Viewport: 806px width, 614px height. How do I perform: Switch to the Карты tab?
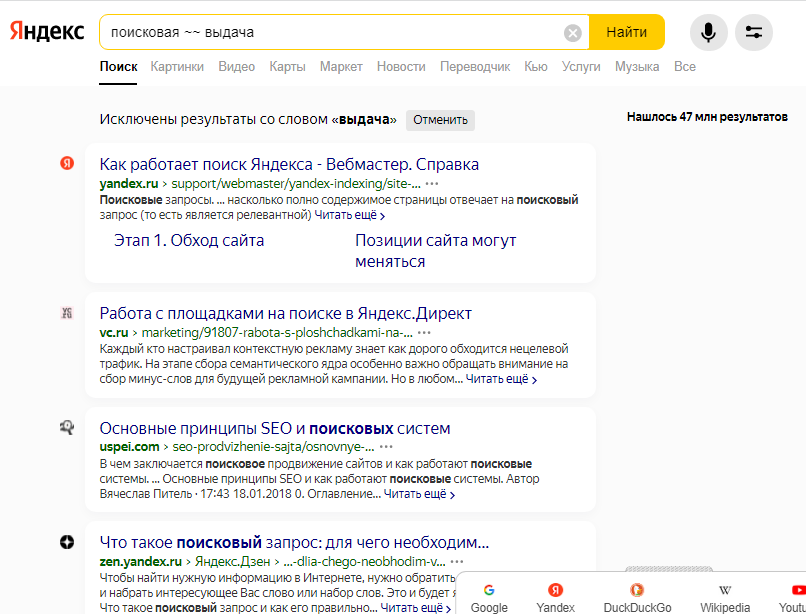287,67
